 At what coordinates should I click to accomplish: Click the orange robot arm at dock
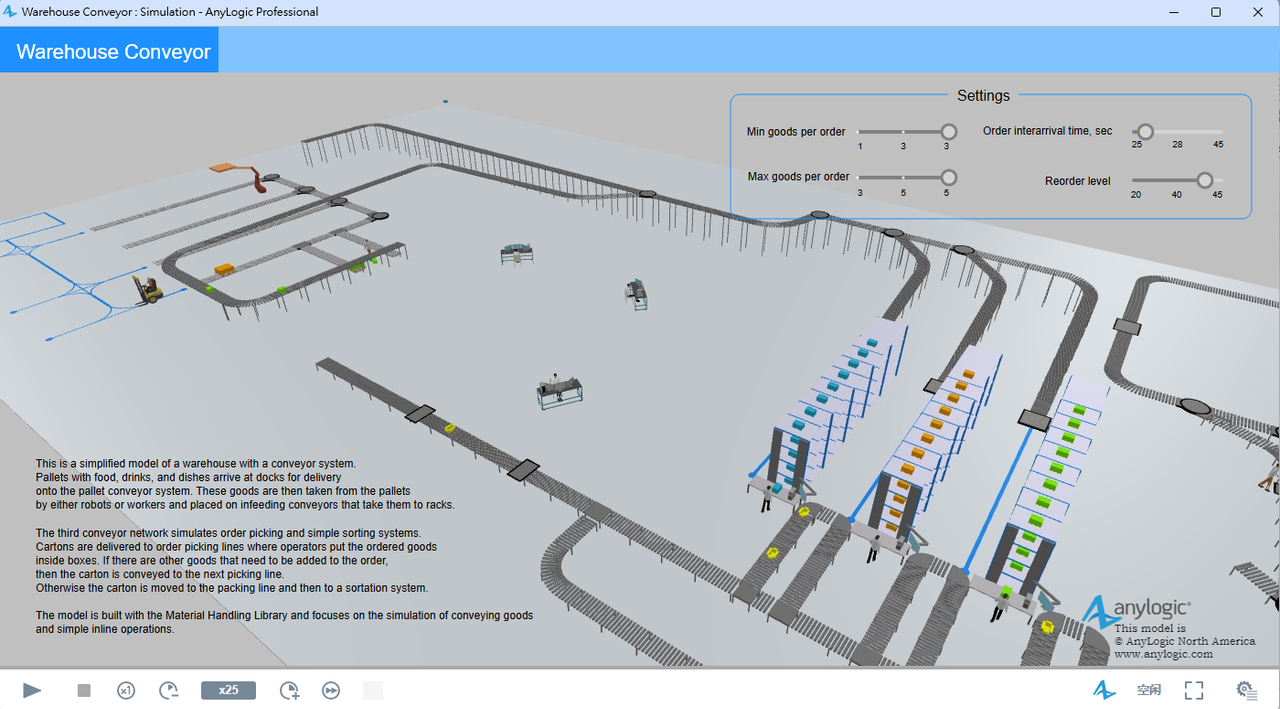(x=258, y=180)
